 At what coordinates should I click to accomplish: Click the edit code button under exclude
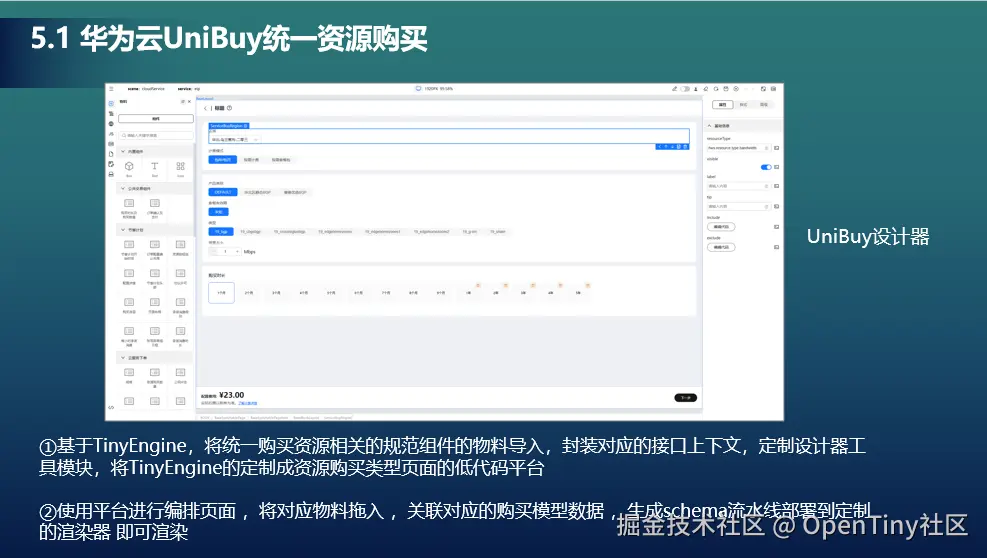click(721, 247)
